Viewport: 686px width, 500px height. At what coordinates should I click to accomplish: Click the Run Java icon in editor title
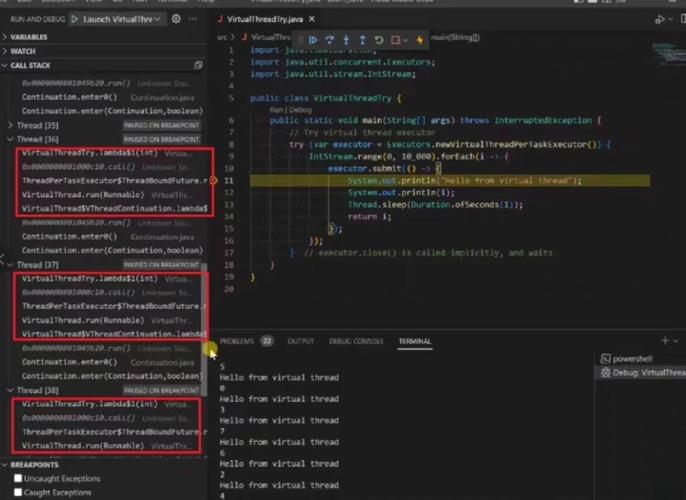point(659,19)
